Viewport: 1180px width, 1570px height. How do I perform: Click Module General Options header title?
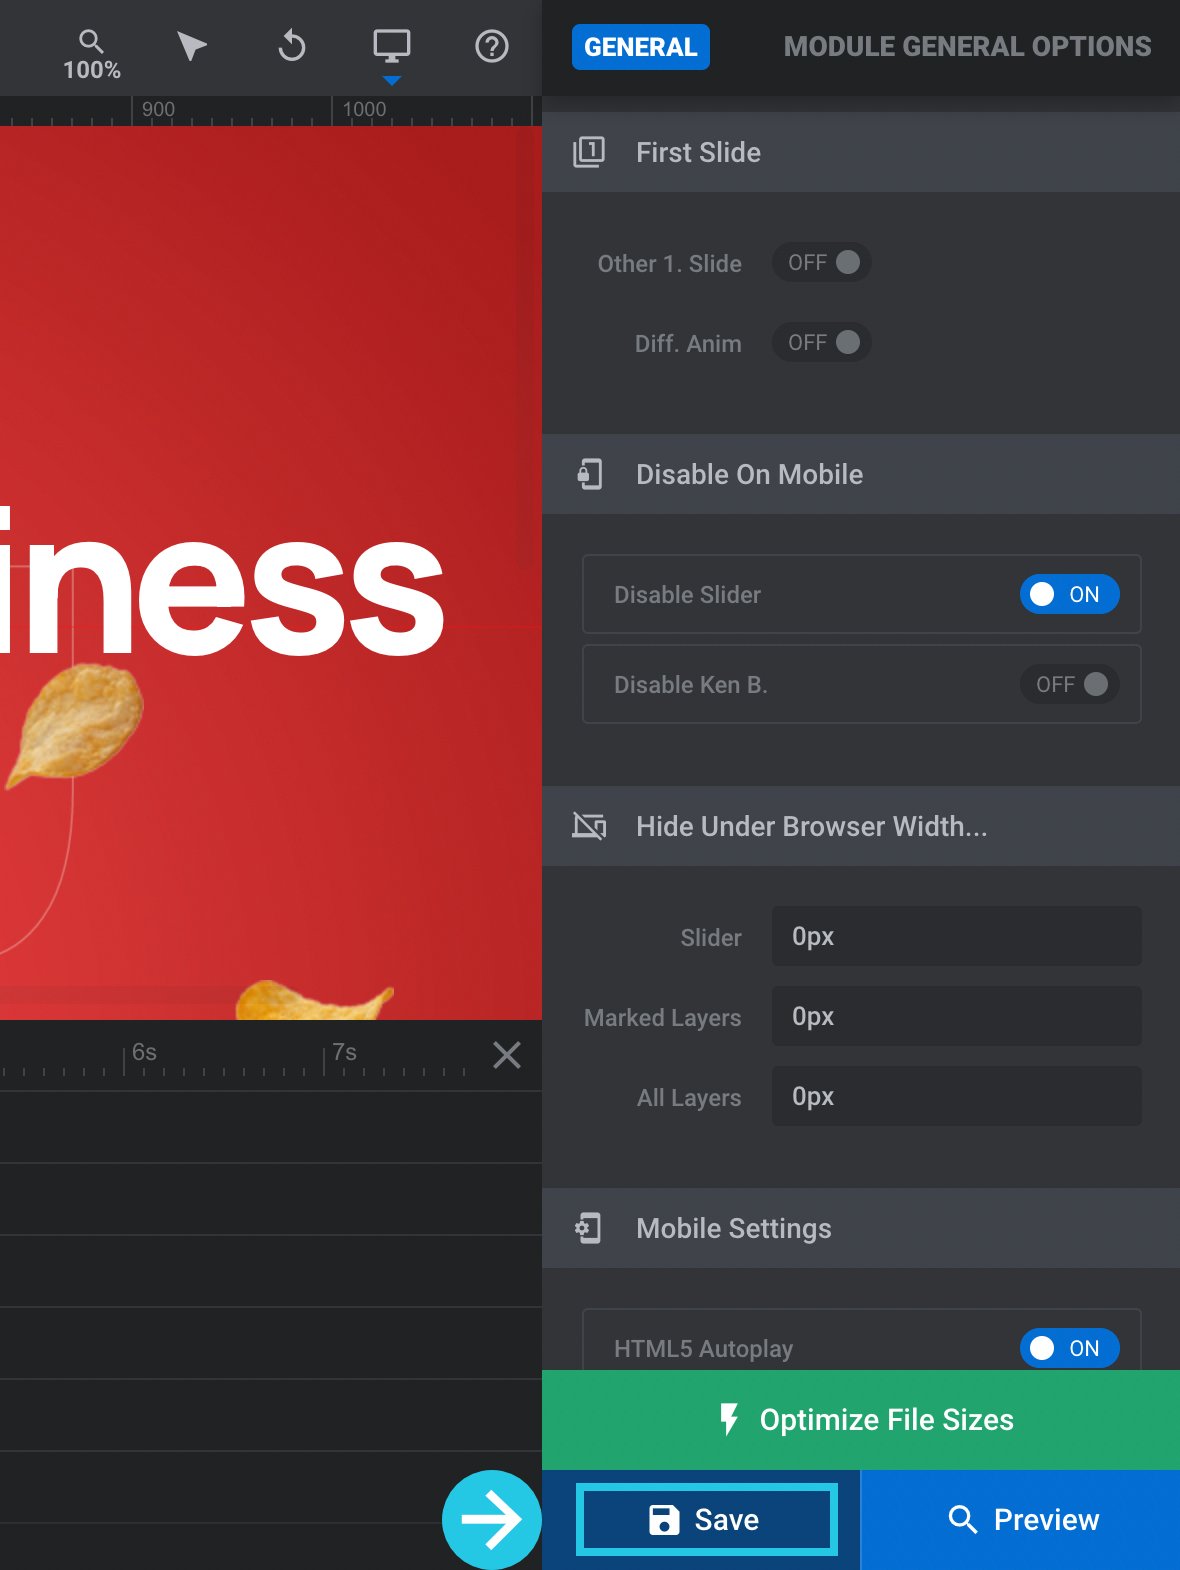(967, 47)
